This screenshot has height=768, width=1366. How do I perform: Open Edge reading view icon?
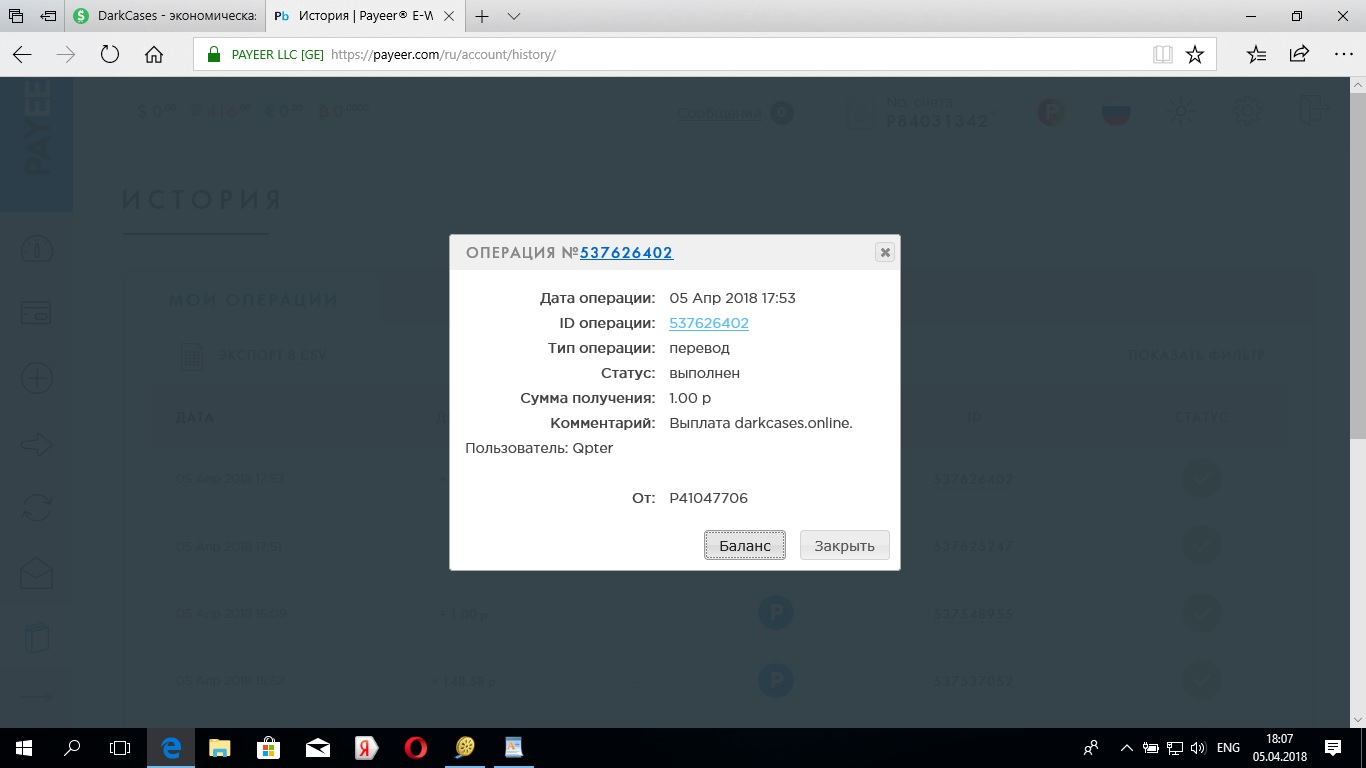tap(1162, 55)
